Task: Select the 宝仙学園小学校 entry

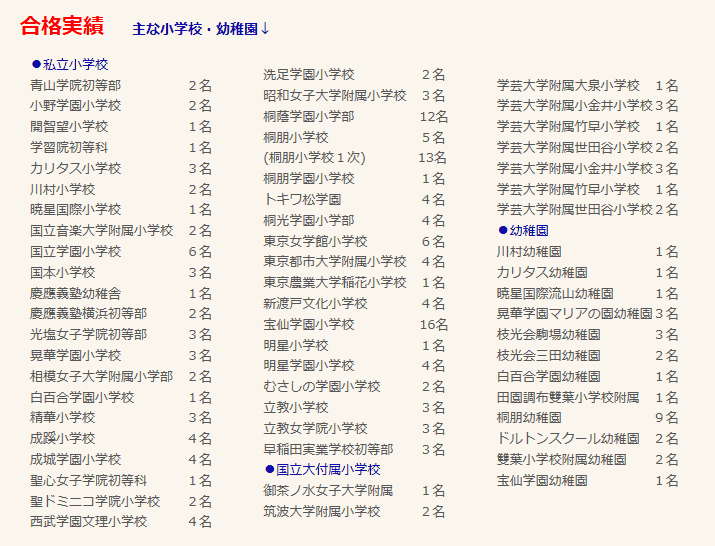Action: [x=308, y=324]
